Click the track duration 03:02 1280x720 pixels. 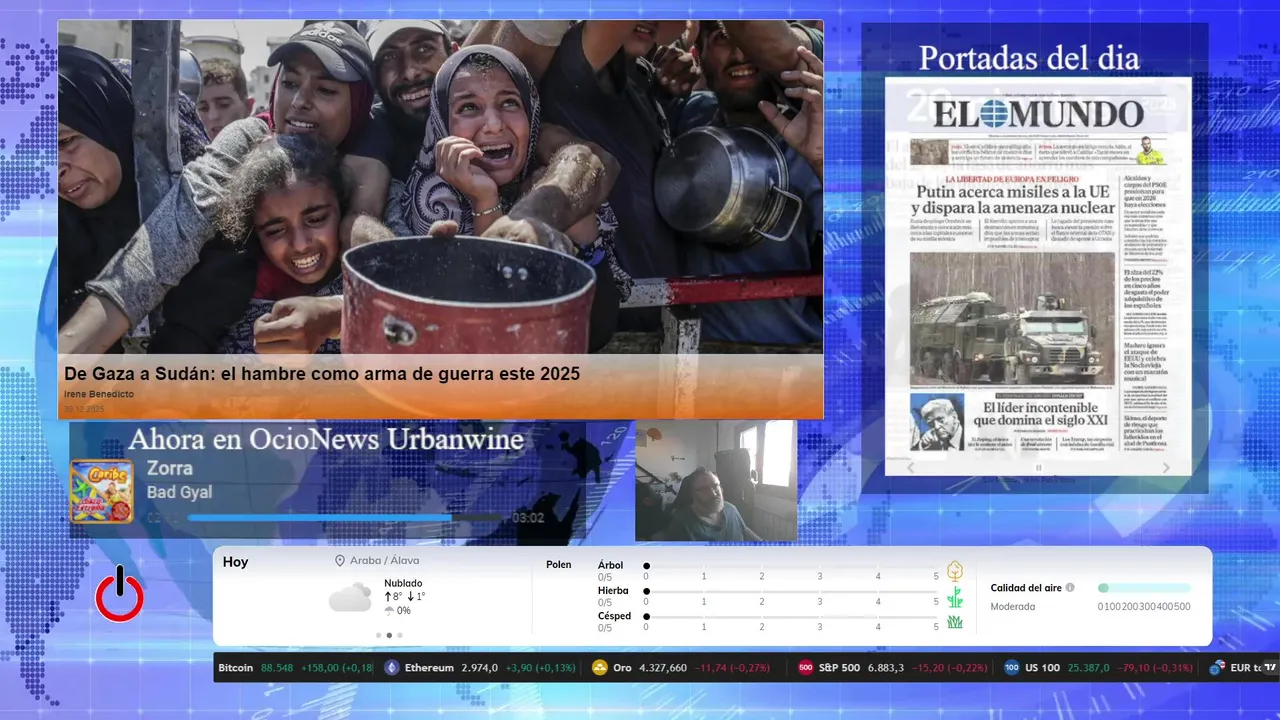[528, 518]
